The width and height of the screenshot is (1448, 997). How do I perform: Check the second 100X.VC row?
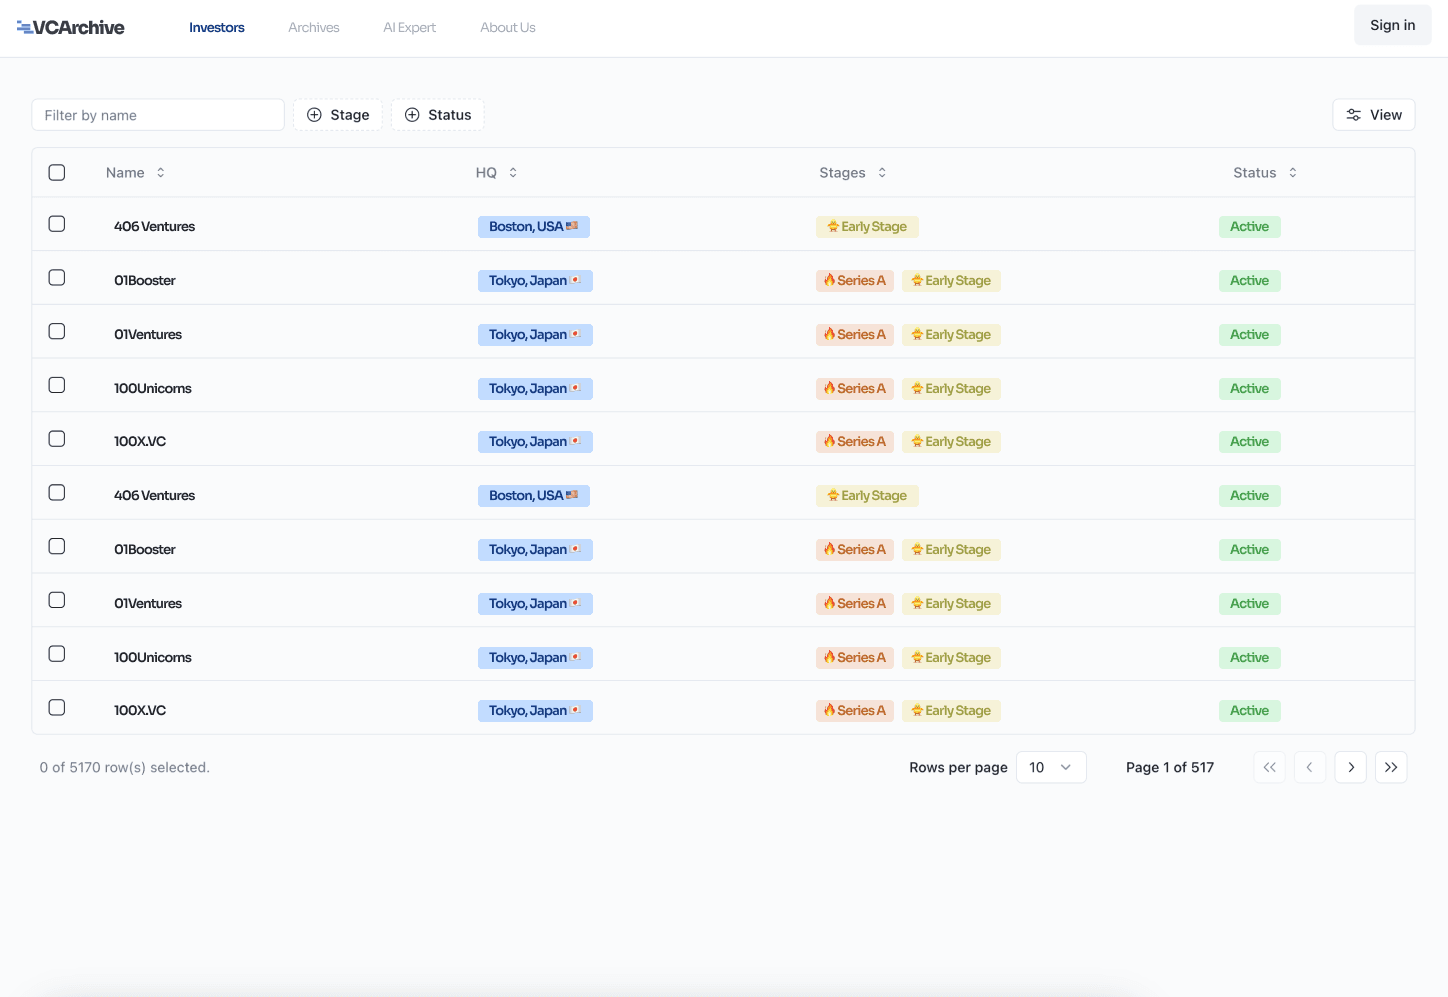(57, 708)
